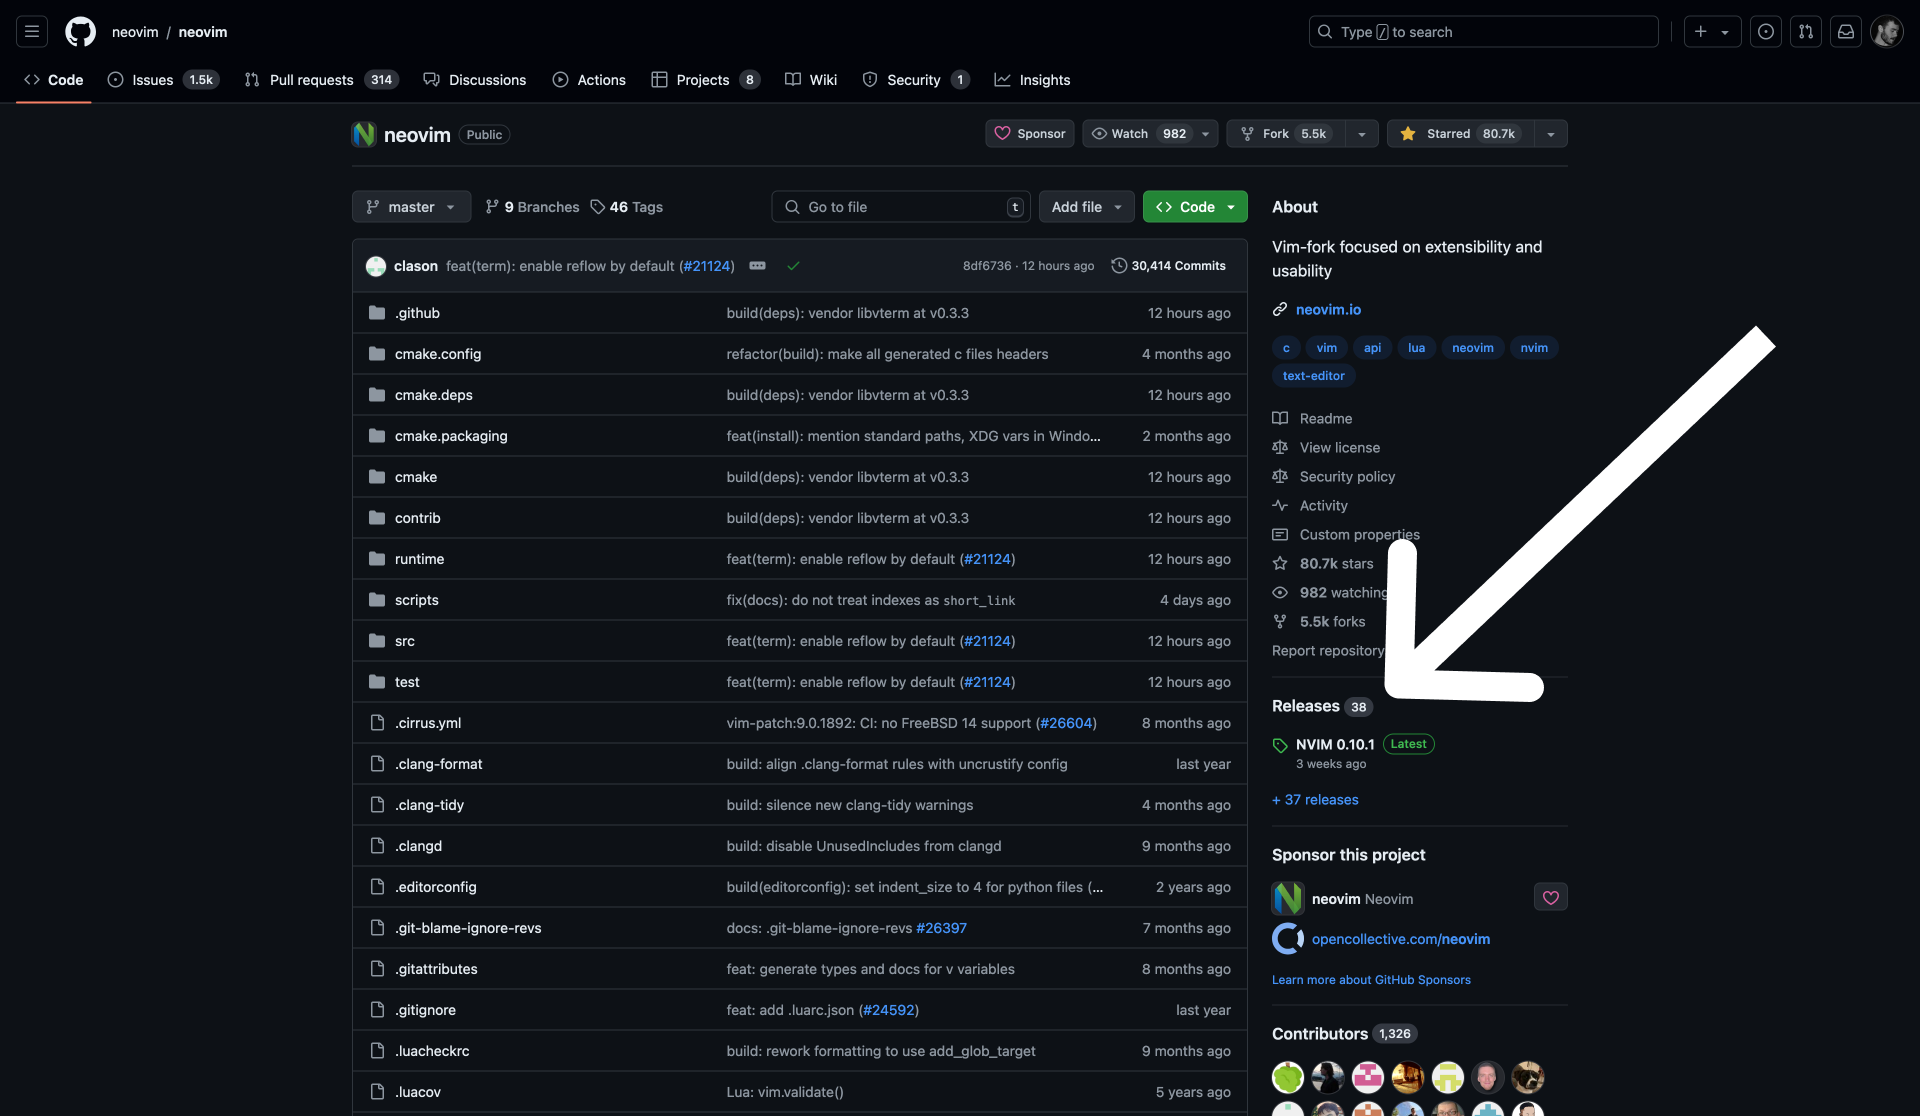1920x1116 pixels.
Task: Open the src folder
Action: pos(405,641)
